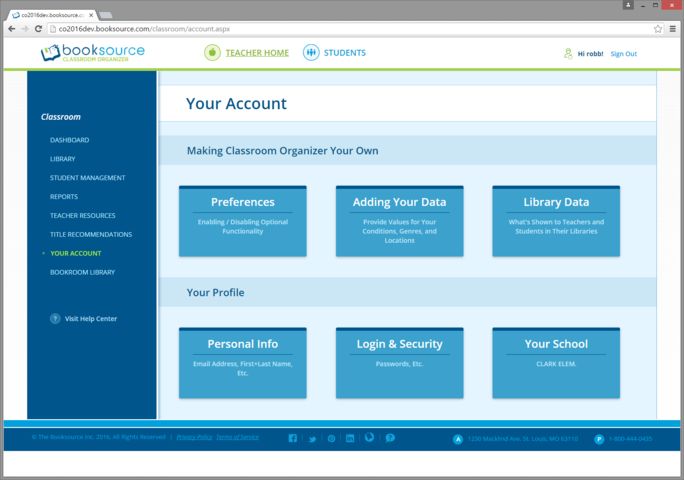Click the question mark Help Center icon
The width and height of the screenshot is (684, 480).
(55, 319)
